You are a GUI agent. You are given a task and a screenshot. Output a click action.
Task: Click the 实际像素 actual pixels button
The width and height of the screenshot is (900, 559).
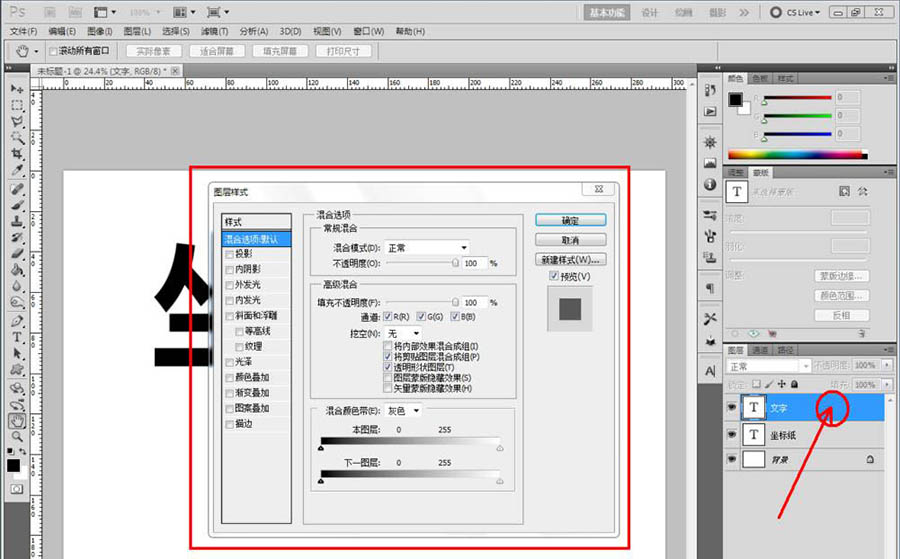pos(153,52)
